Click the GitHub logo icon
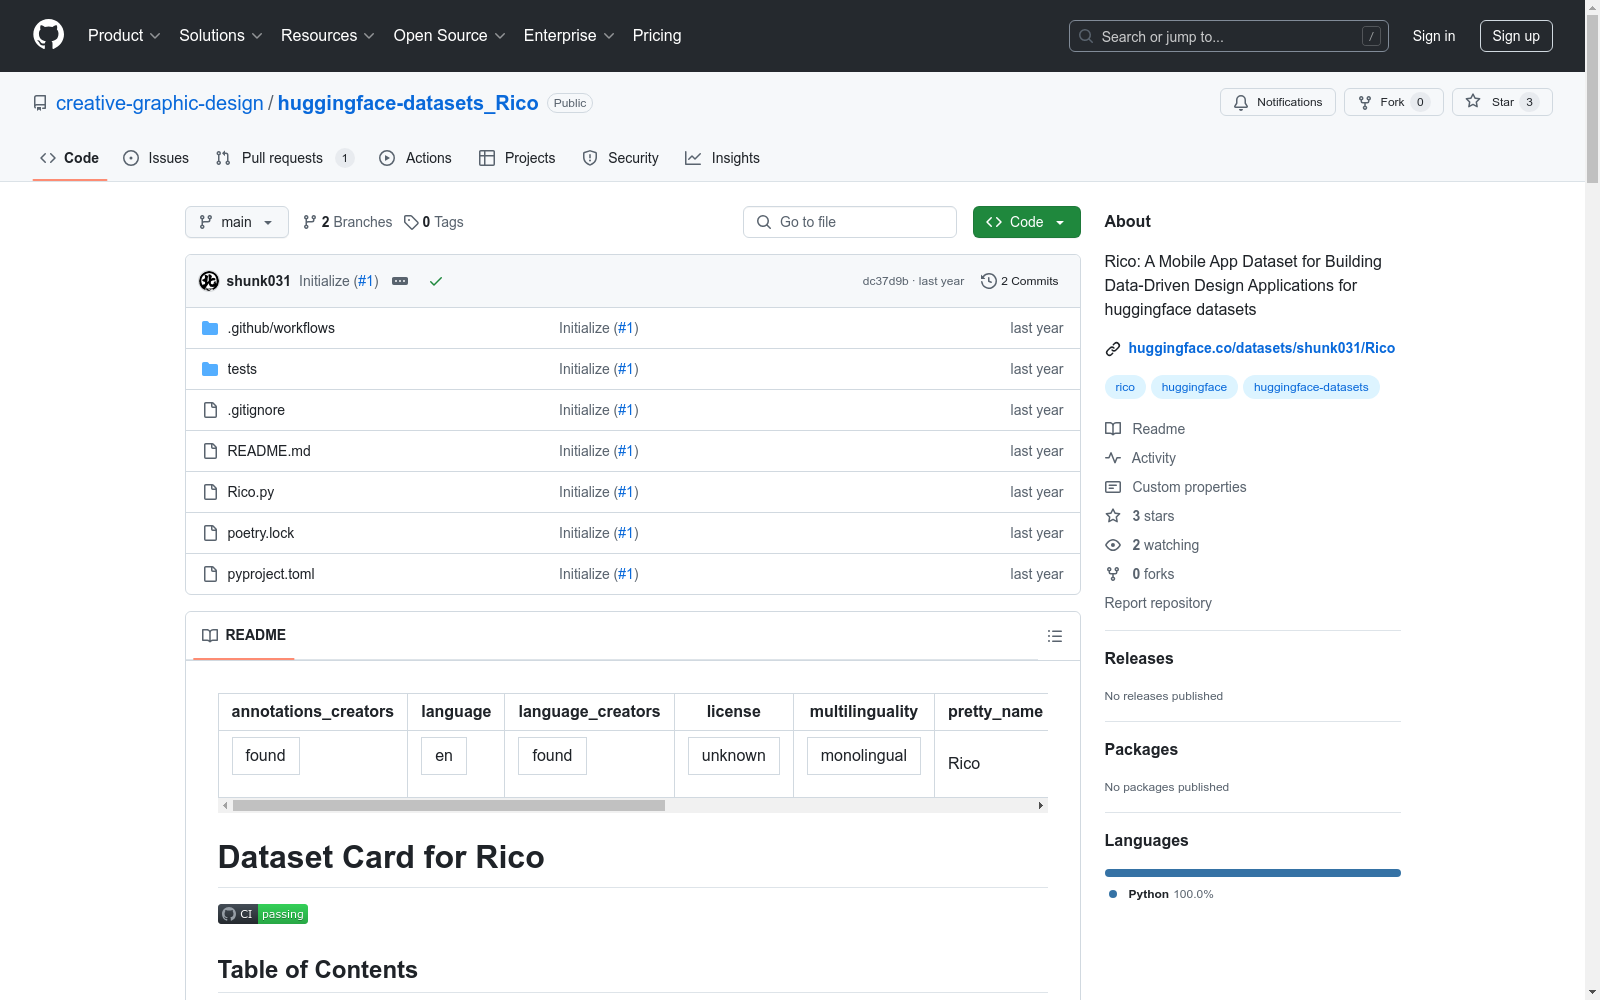The width and height of the screenshot is (1600, 1000). 48,35
